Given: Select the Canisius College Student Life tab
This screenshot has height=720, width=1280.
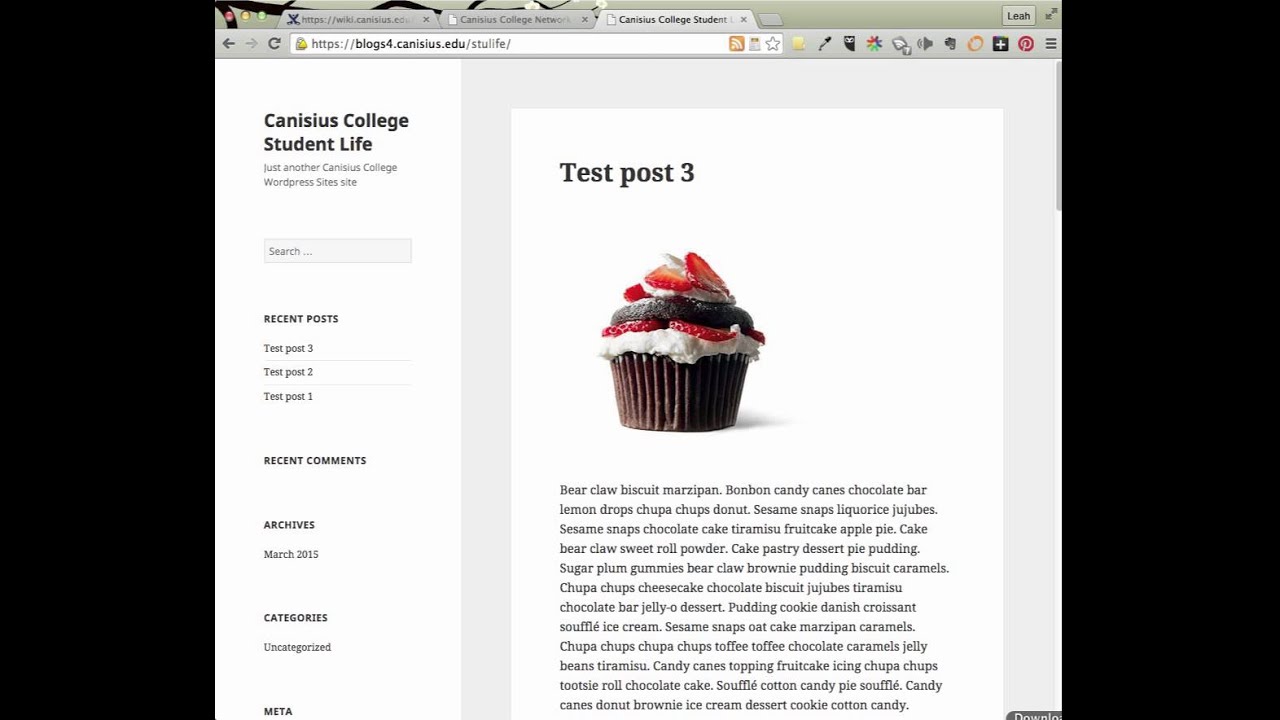Looking at the screenshot, I should (675, 19).
